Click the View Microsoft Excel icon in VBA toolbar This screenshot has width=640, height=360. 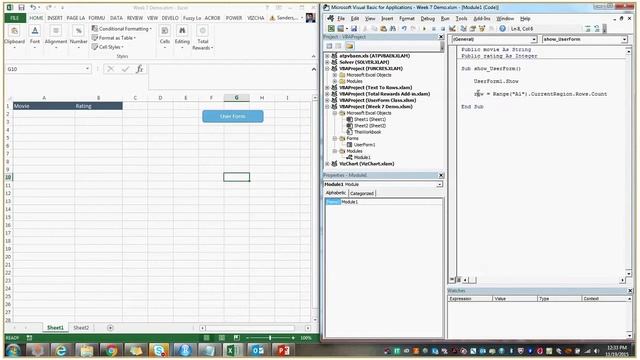331,29
